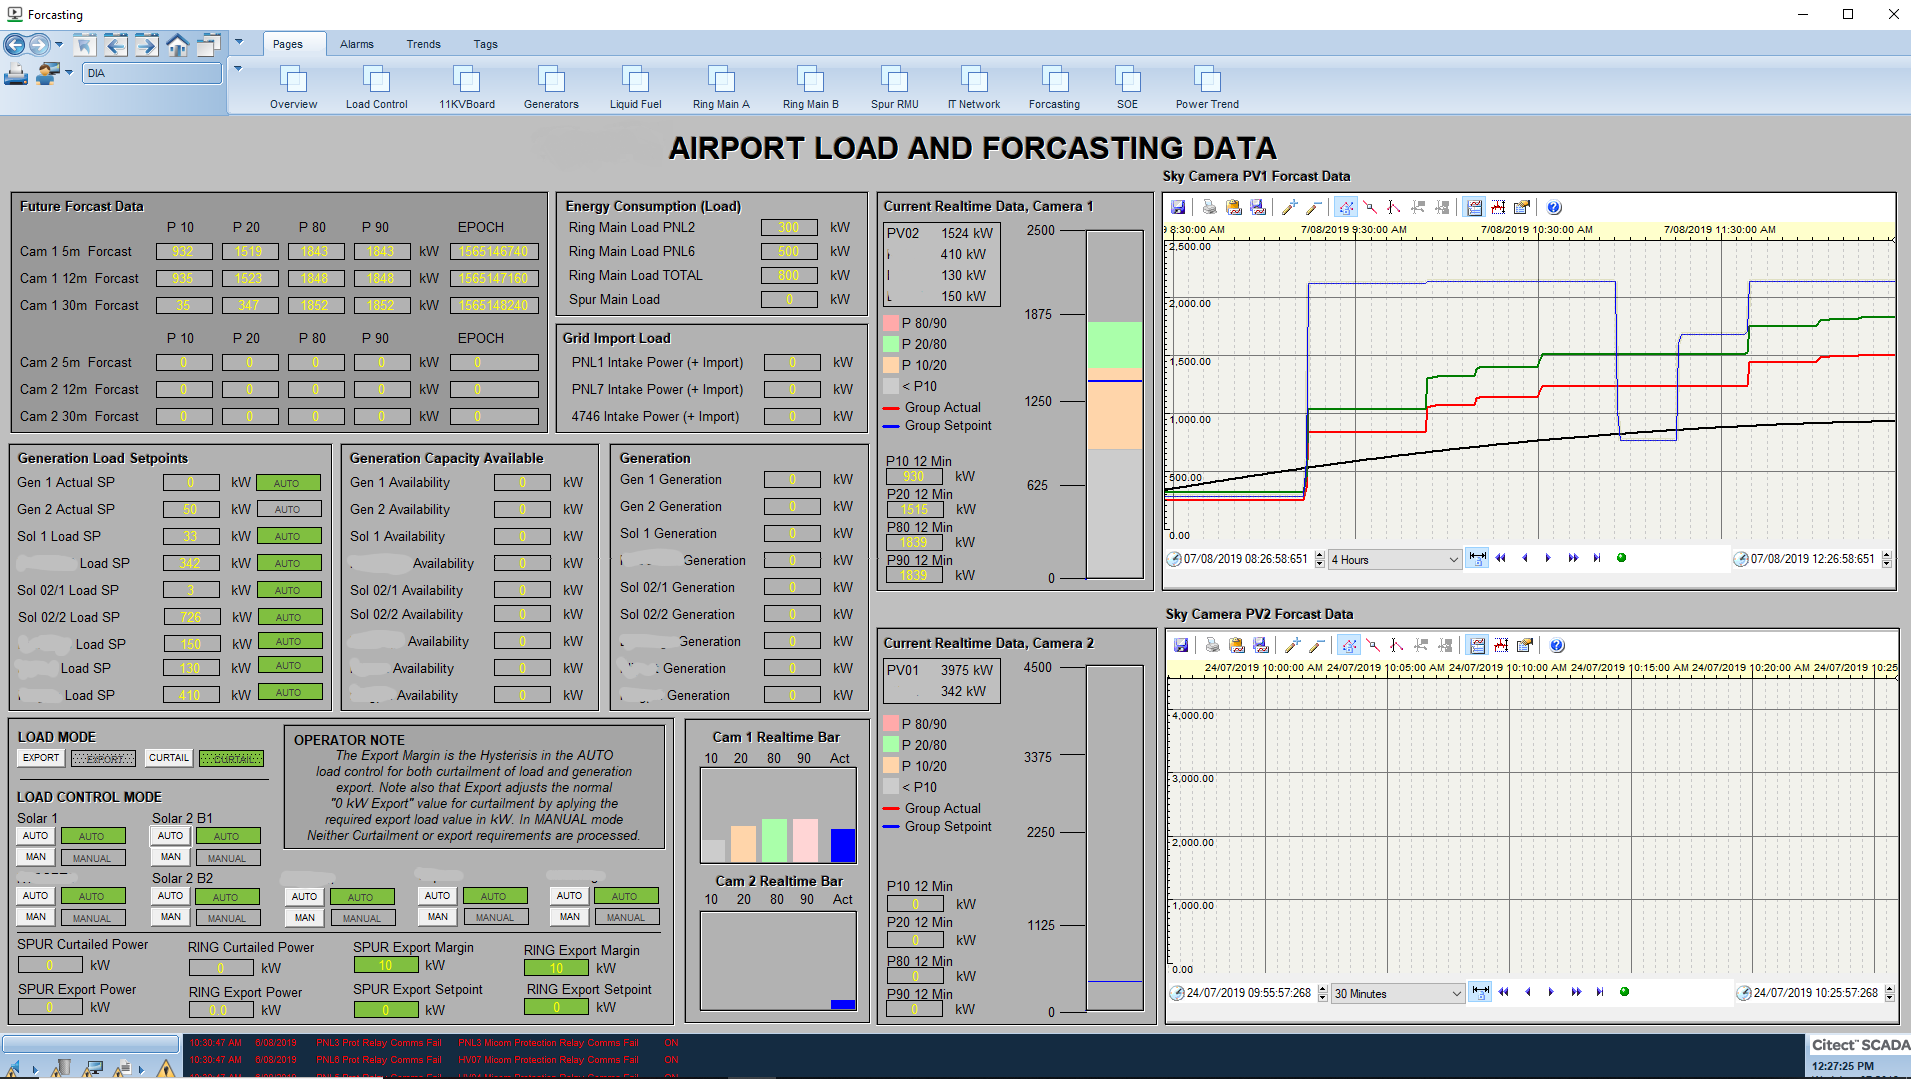Expand the 4 Hours time span dropdown

click(1453, 560)
